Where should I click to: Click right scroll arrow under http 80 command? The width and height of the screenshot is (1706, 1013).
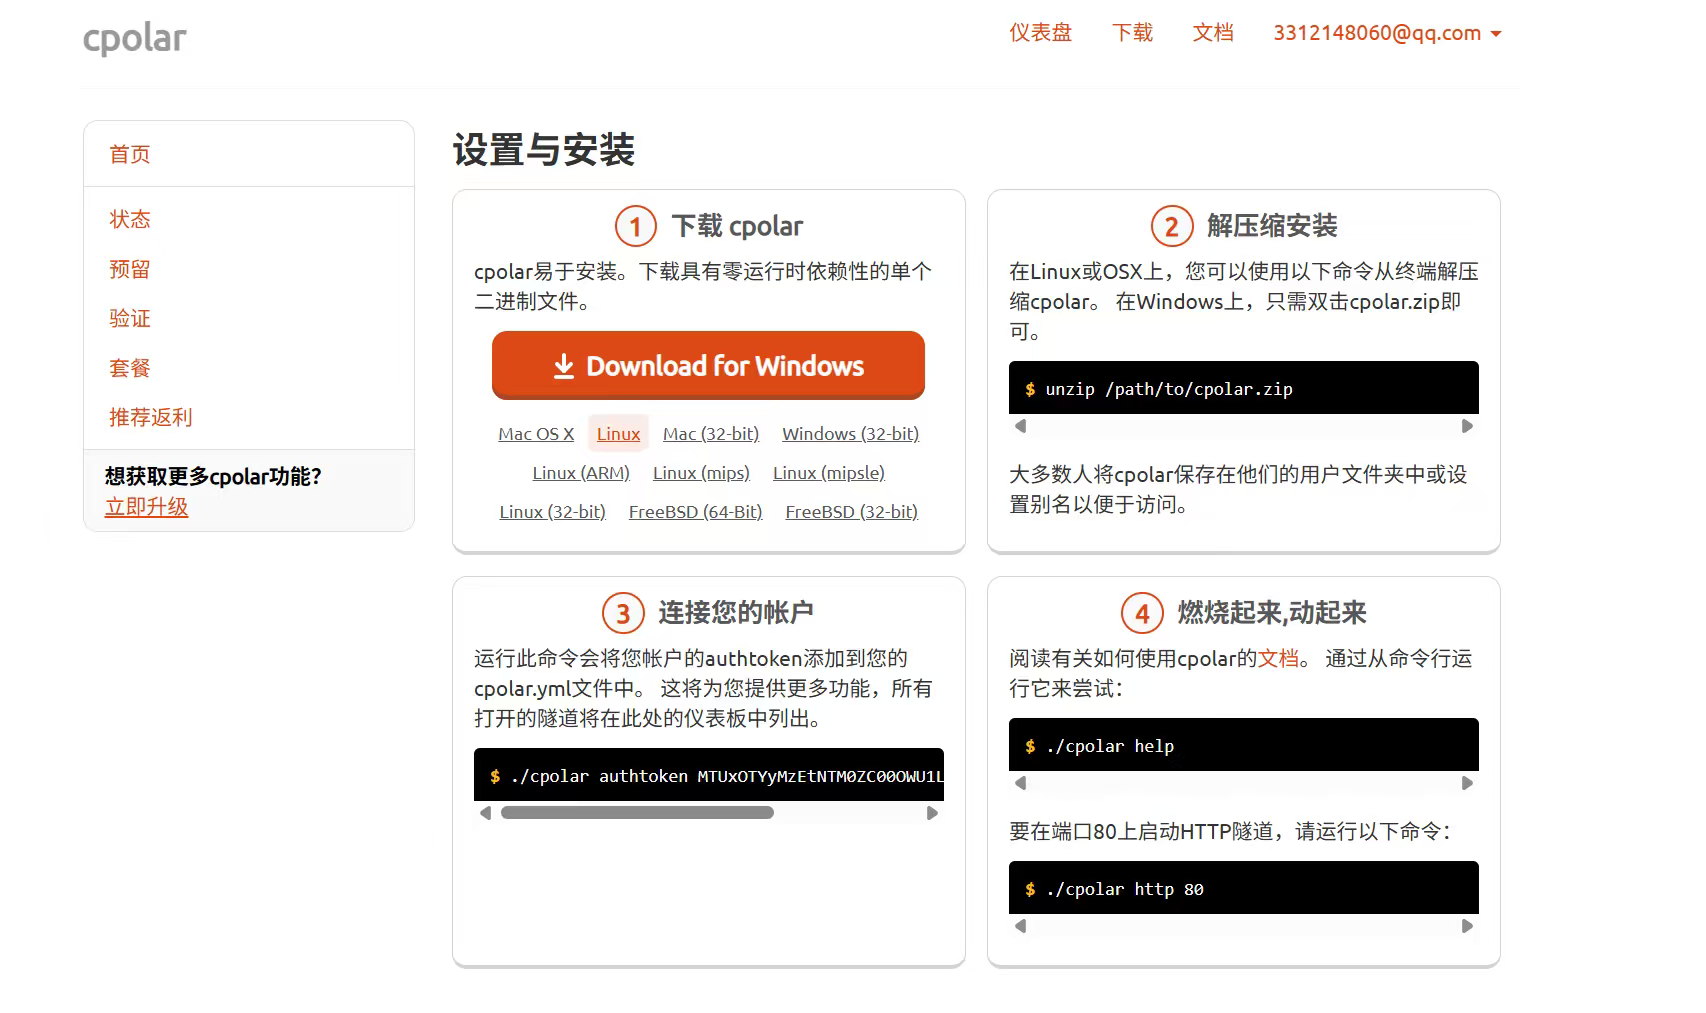1467,926
